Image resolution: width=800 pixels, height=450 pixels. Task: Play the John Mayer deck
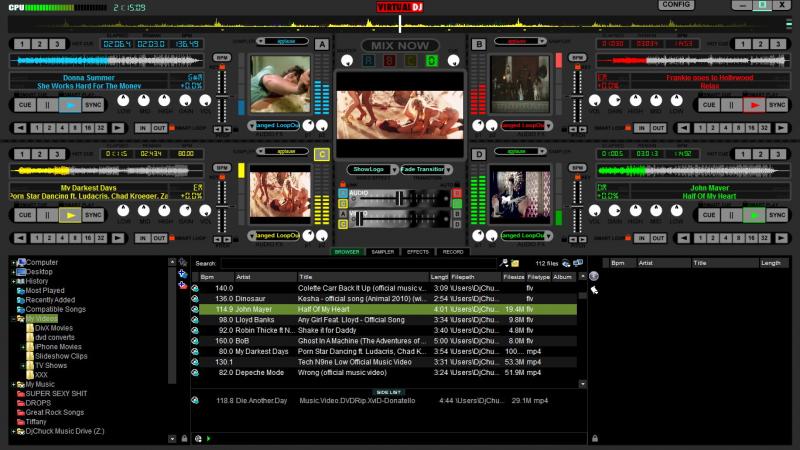[754, 215]
